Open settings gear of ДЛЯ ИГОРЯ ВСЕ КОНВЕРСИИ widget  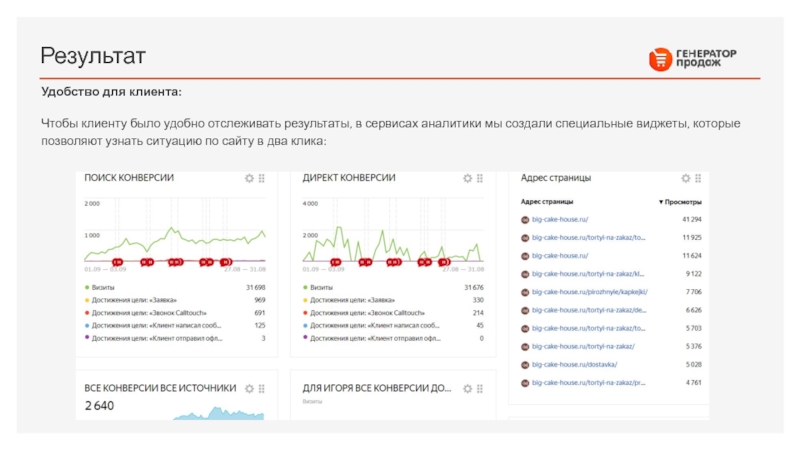[x=467, y=388]
